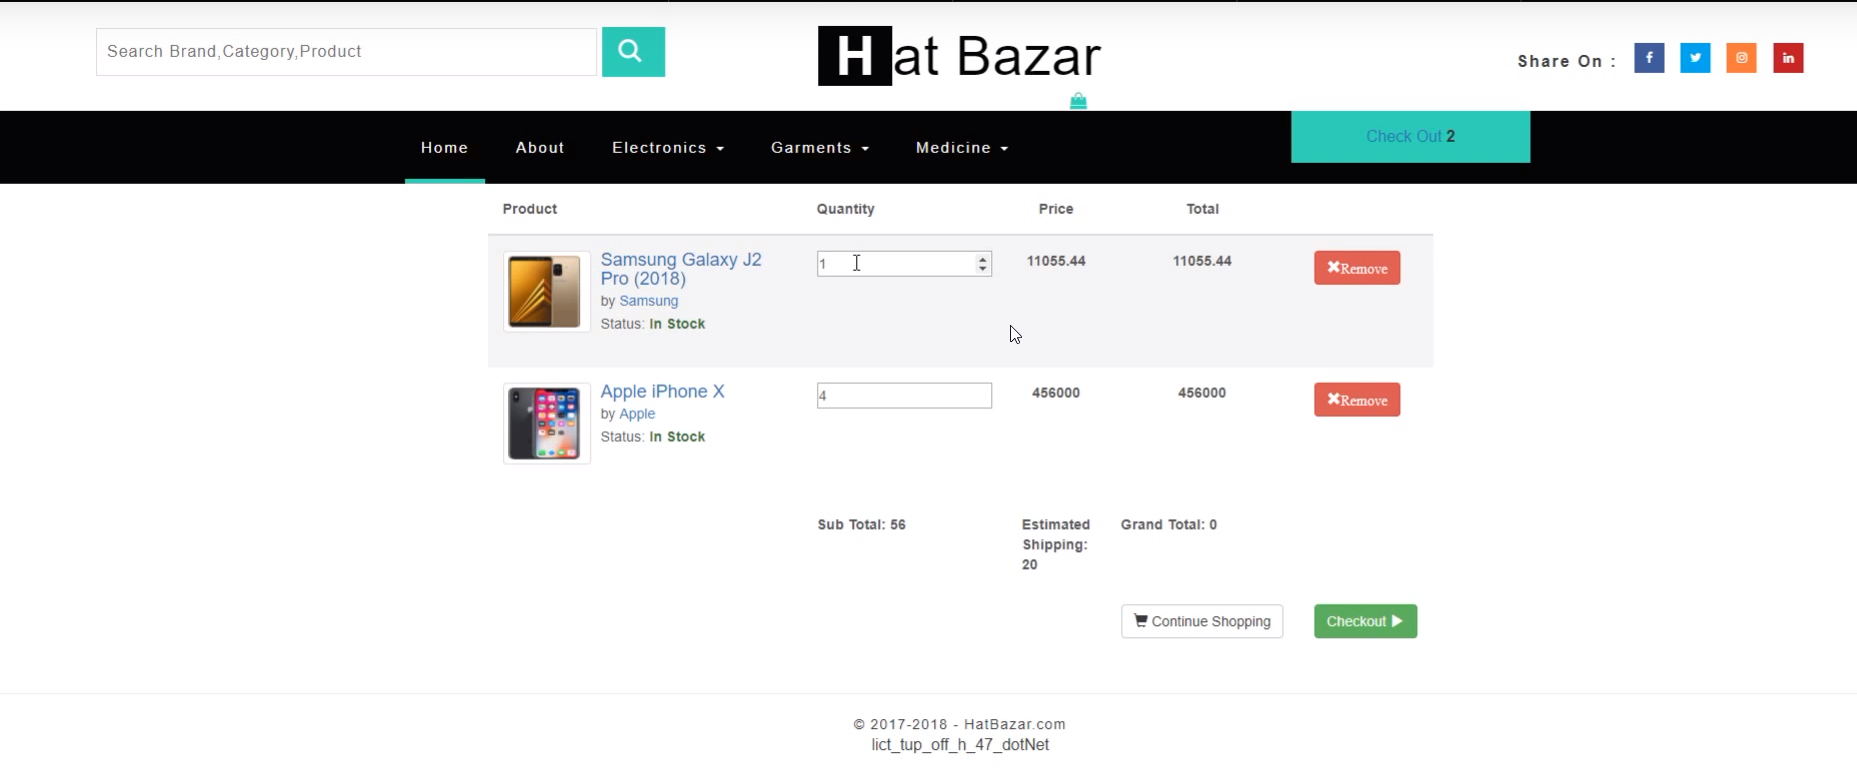
Task: Click the footer text lict_tup_off_h_47_dotNet
Action: pos(960,745)
